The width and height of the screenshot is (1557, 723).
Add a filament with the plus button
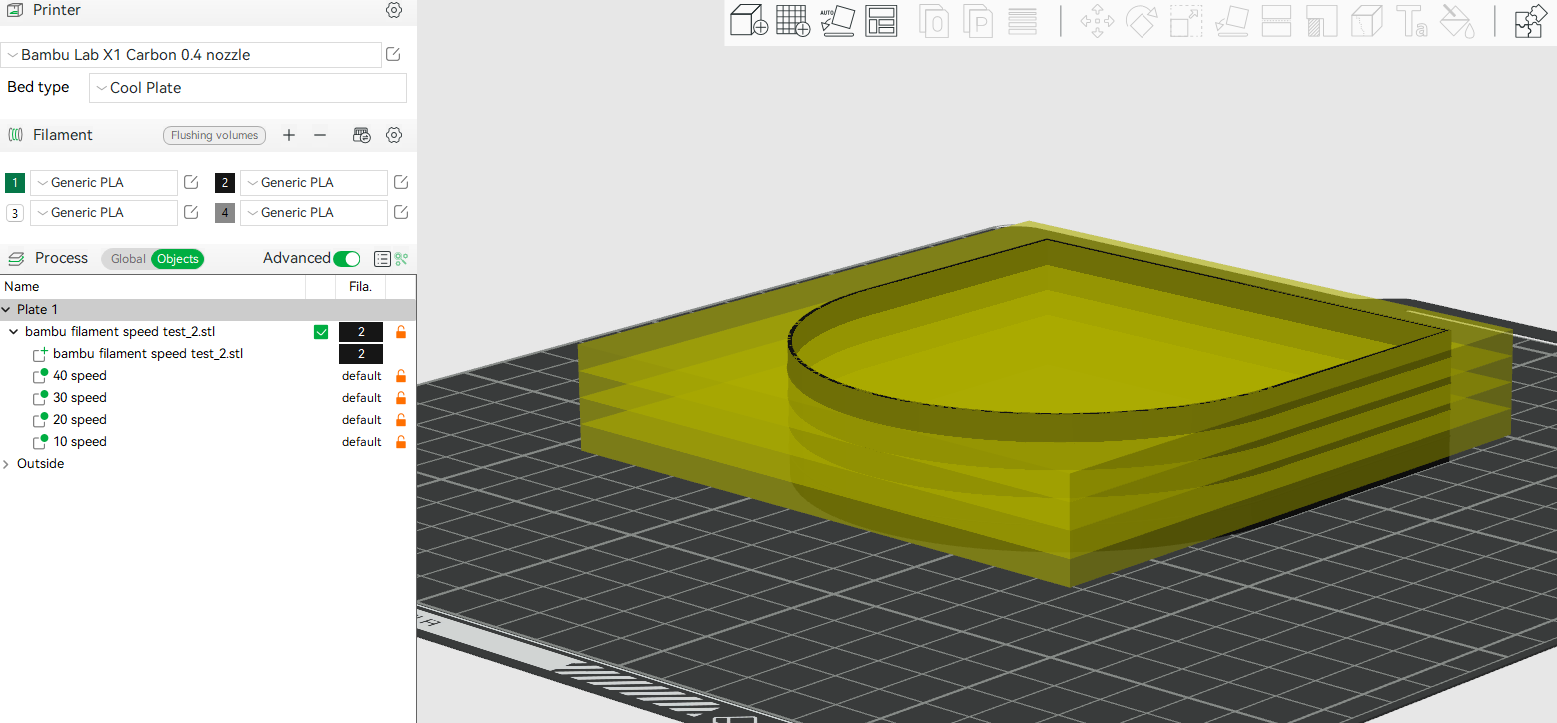click(x=288, y=135)
